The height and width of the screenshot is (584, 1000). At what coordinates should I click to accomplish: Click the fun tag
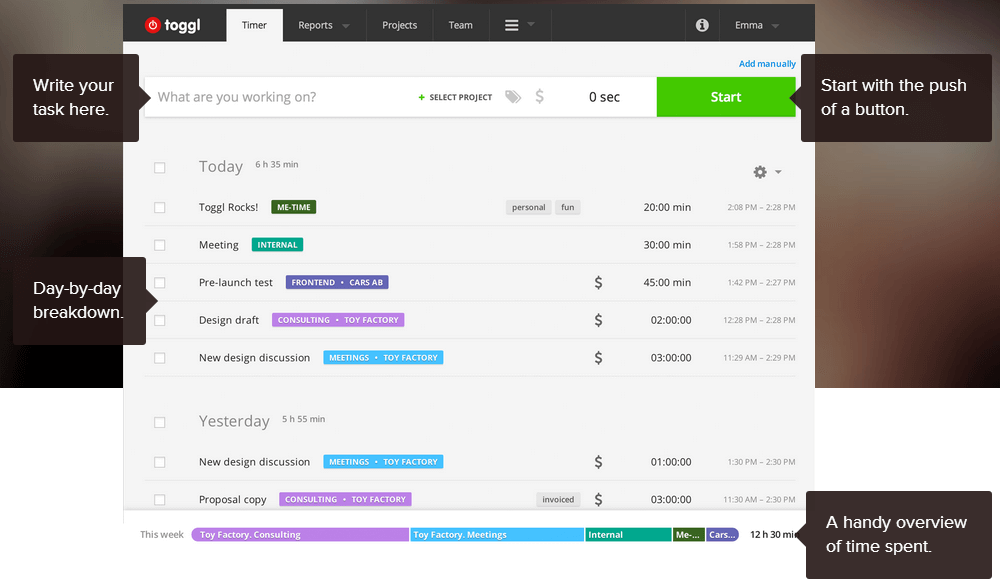[x=568, y=207]
